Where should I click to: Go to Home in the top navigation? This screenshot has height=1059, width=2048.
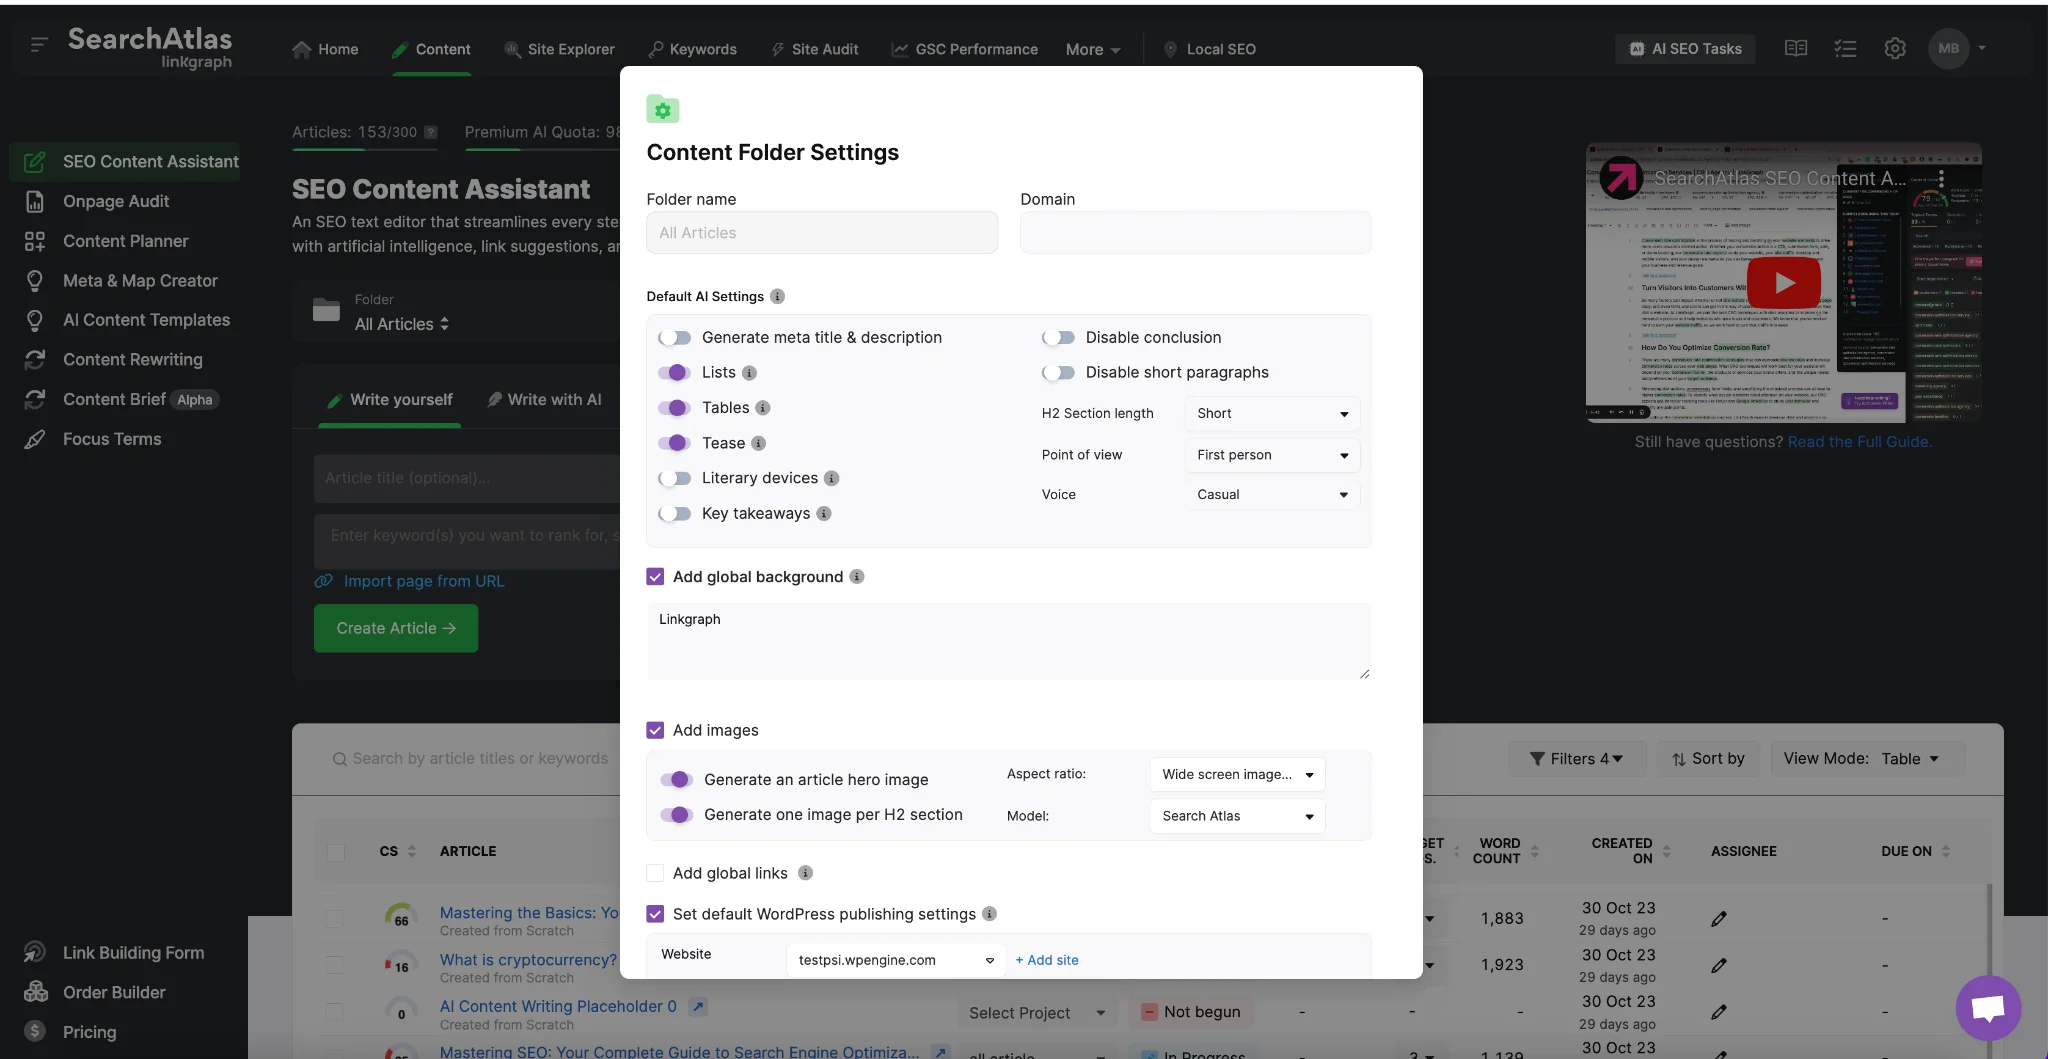click(x=325, y=49)
